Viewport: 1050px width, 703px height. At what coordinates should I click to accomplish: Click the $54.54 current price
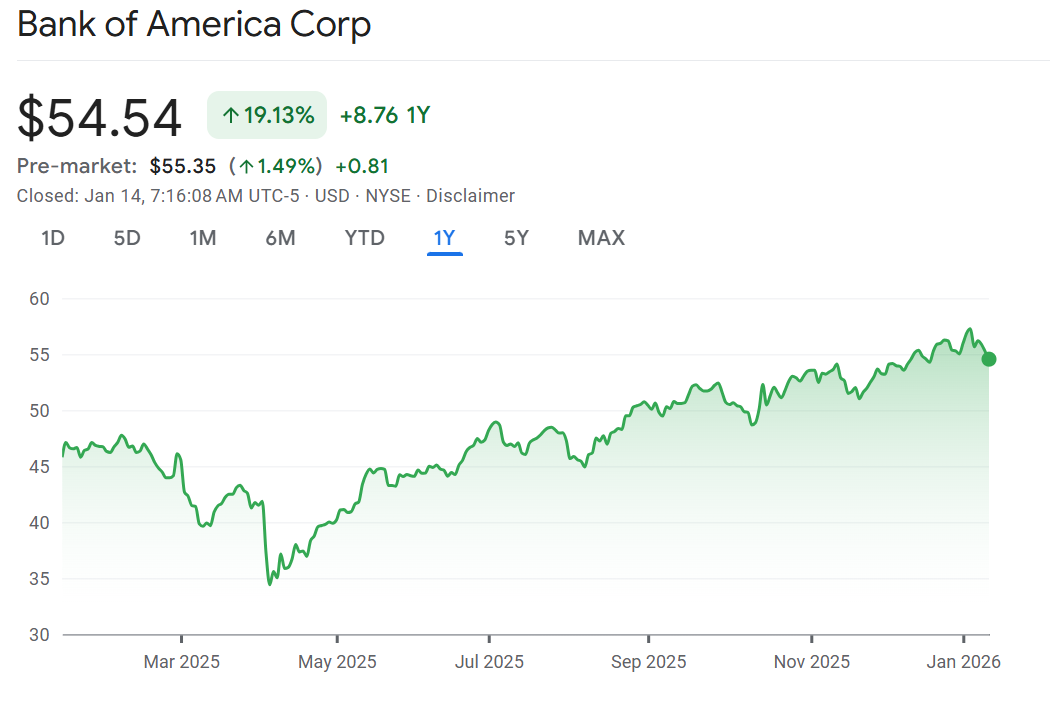click(100, 117)
